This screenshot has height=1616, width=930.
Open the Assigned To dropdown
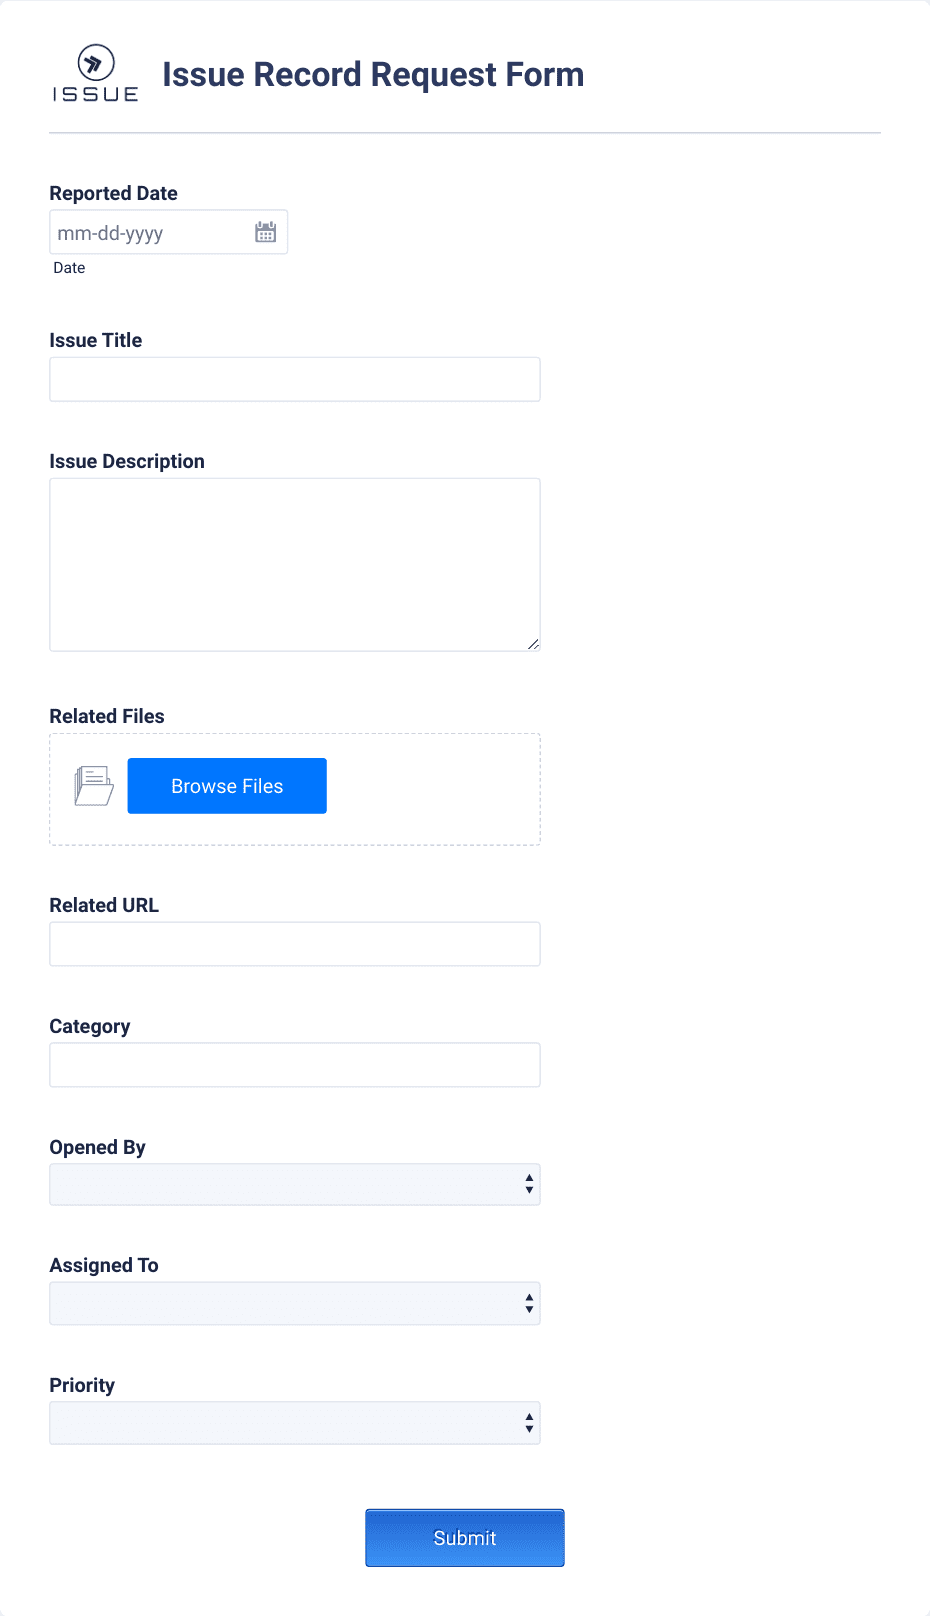[x=295, y=1303]
